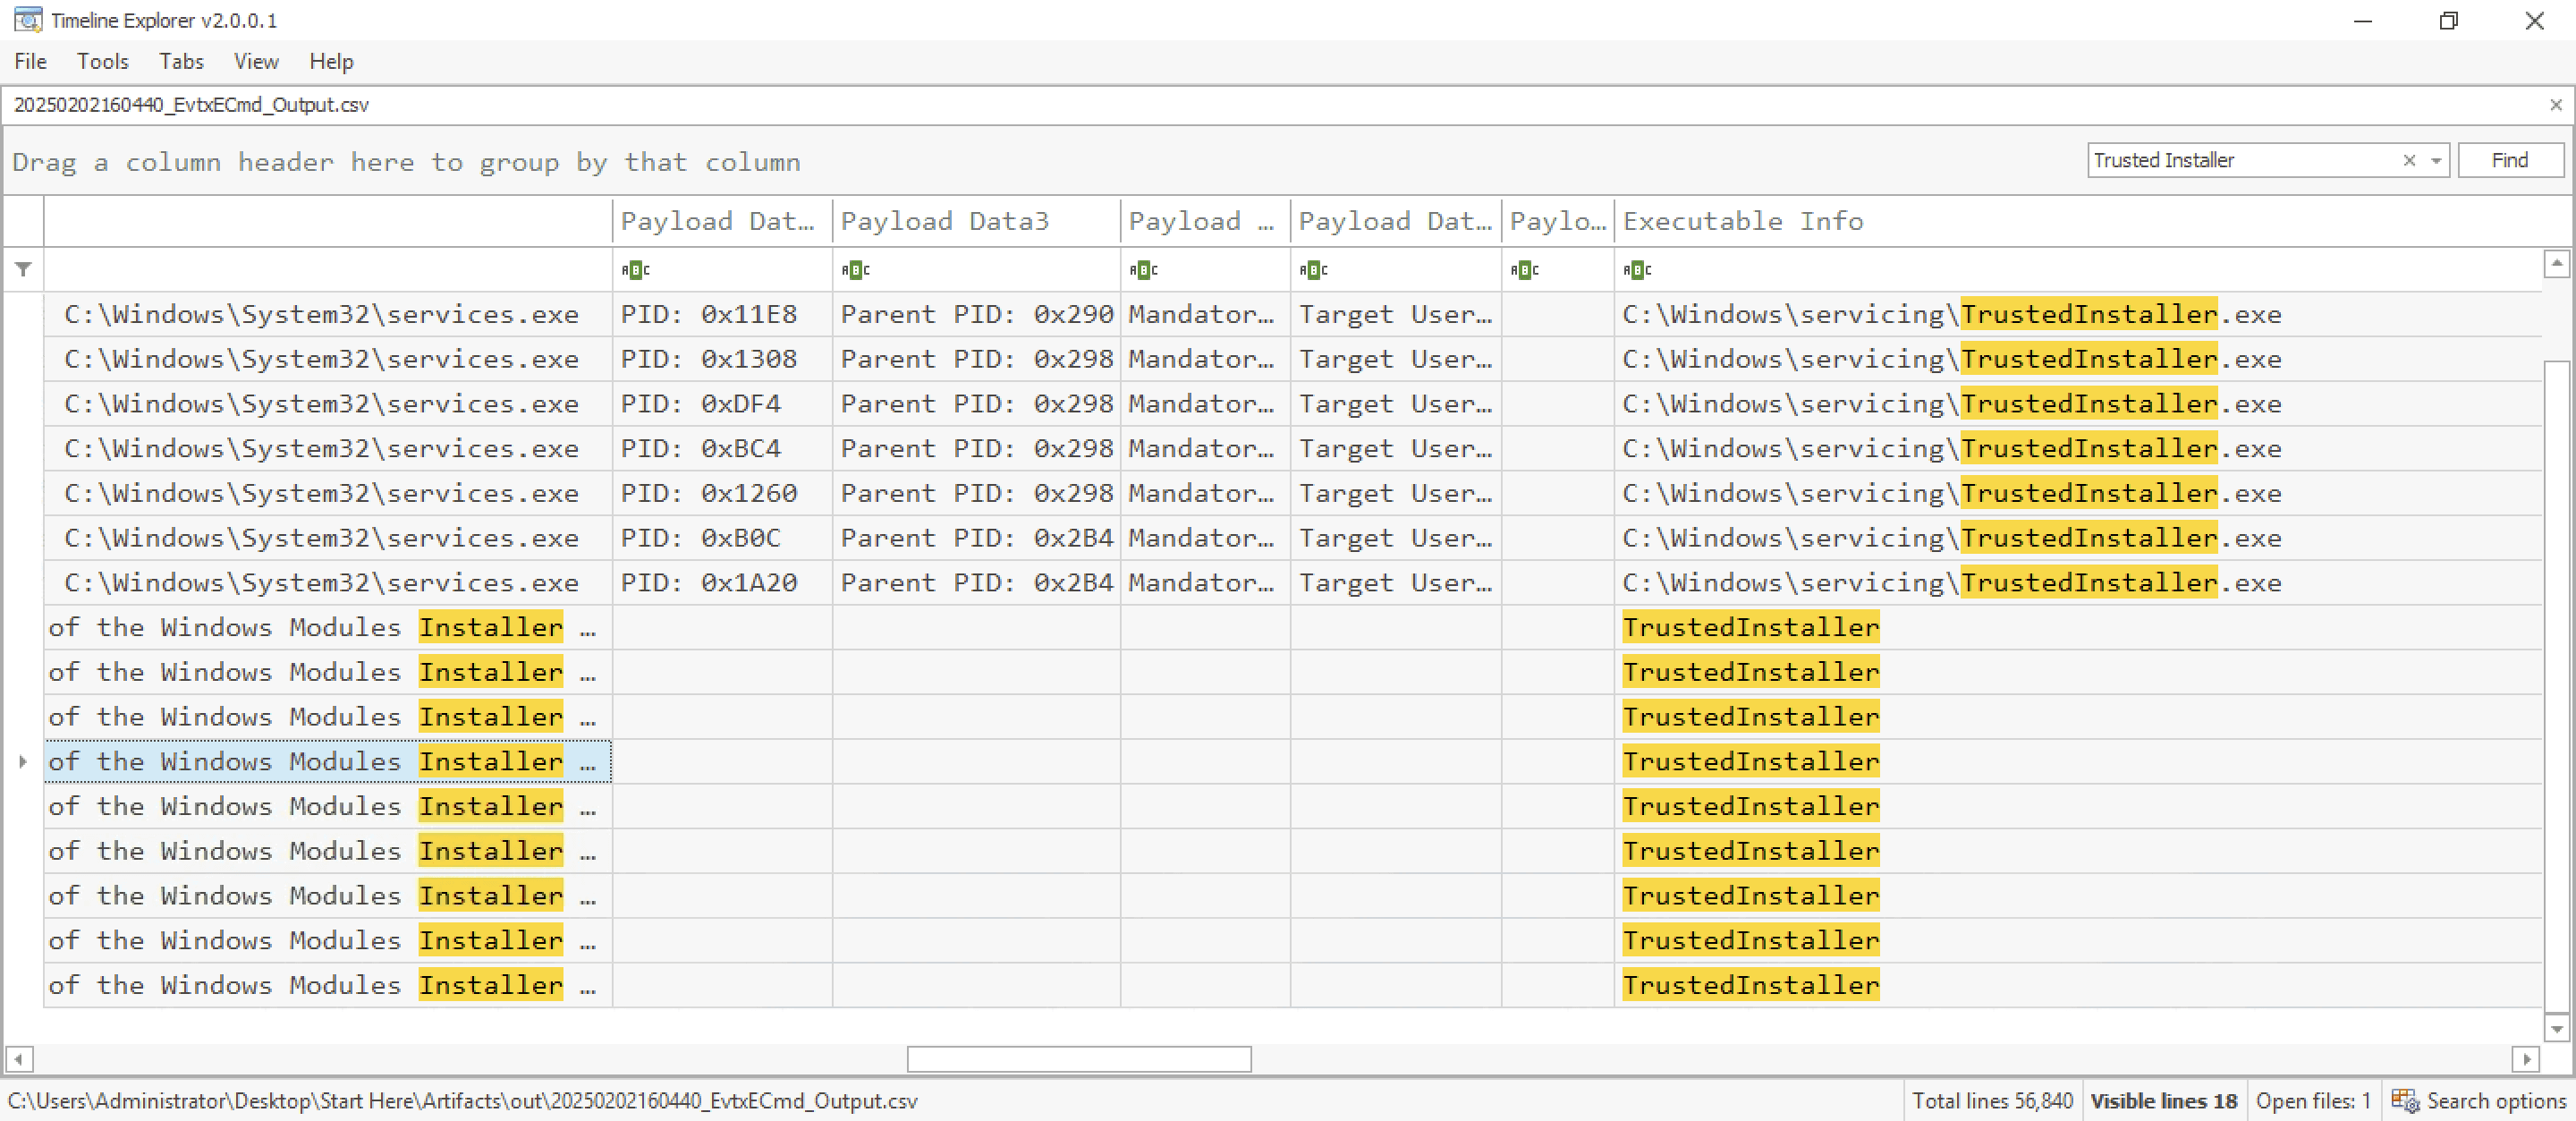Select cell PID: 0x1260
This screenshot has height=1121, width=2576.
[x=722, y=494]
